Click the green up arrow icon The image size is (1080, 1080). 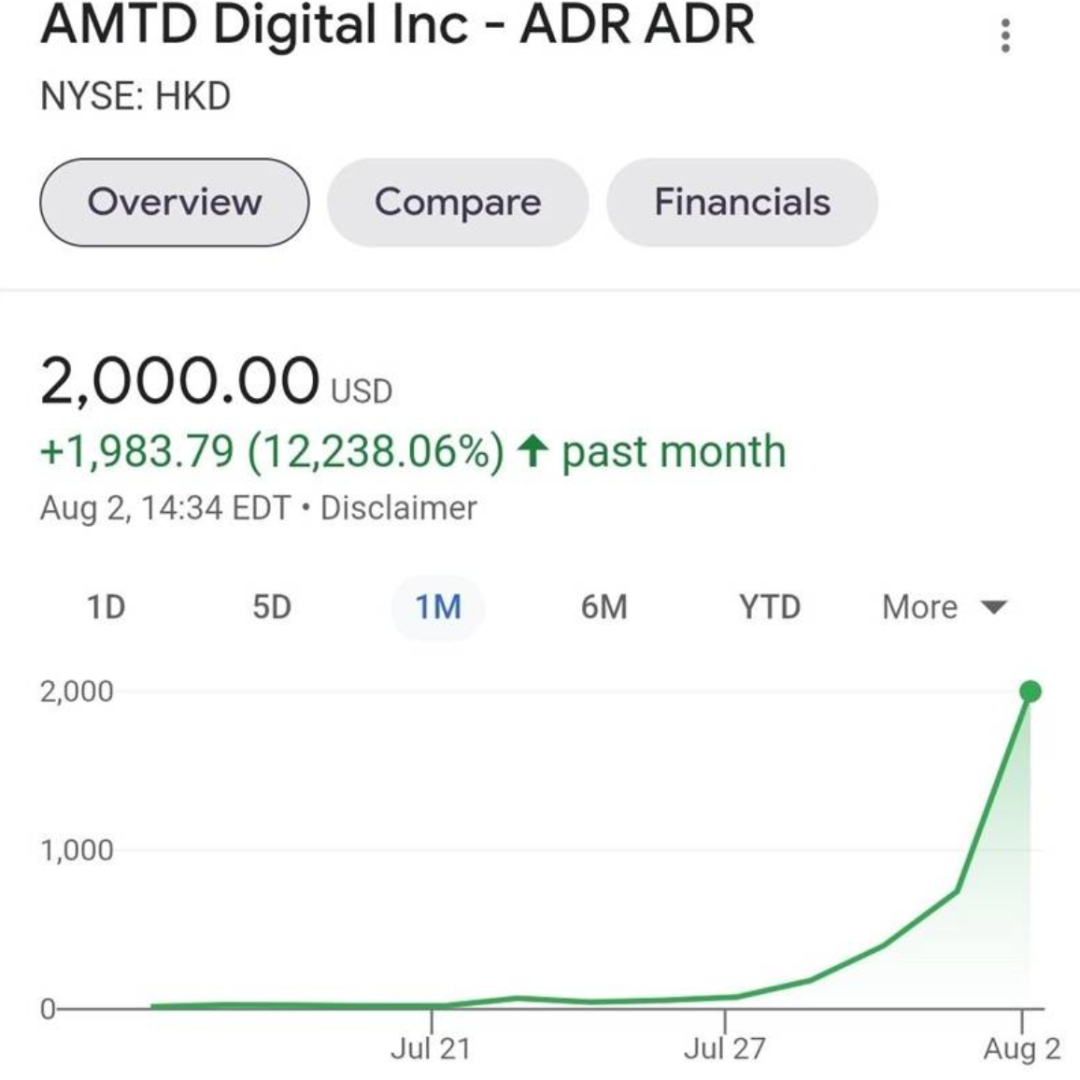click(532, 451)
